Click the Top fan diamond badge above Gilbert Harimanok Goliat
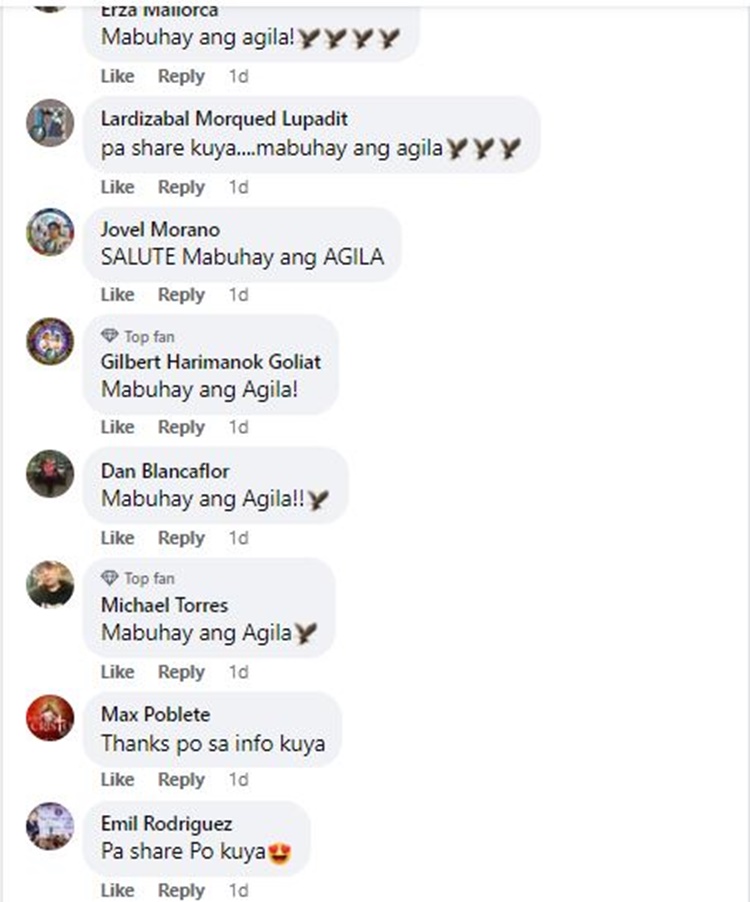 point(138,336)
